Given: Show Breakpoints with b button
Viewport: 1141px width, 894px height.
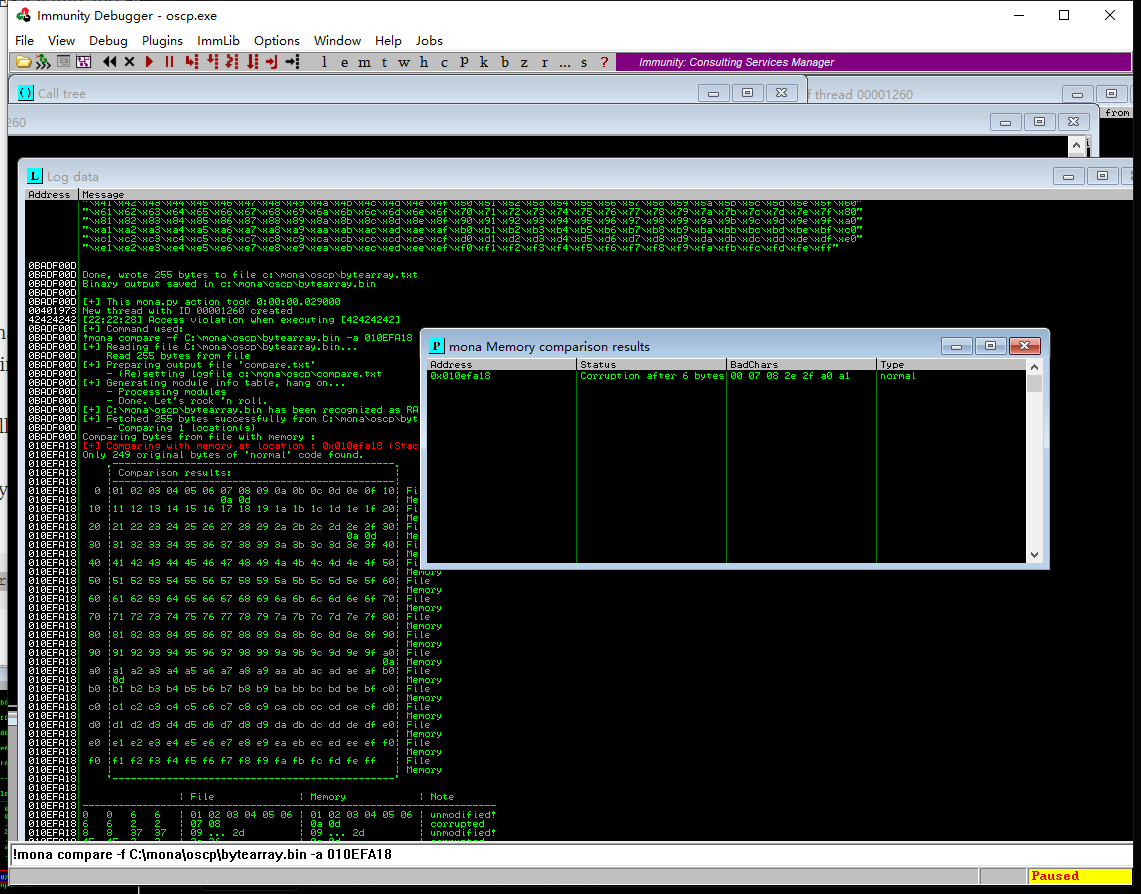Looking at the screenshot, I should click(x=504, y=62).
